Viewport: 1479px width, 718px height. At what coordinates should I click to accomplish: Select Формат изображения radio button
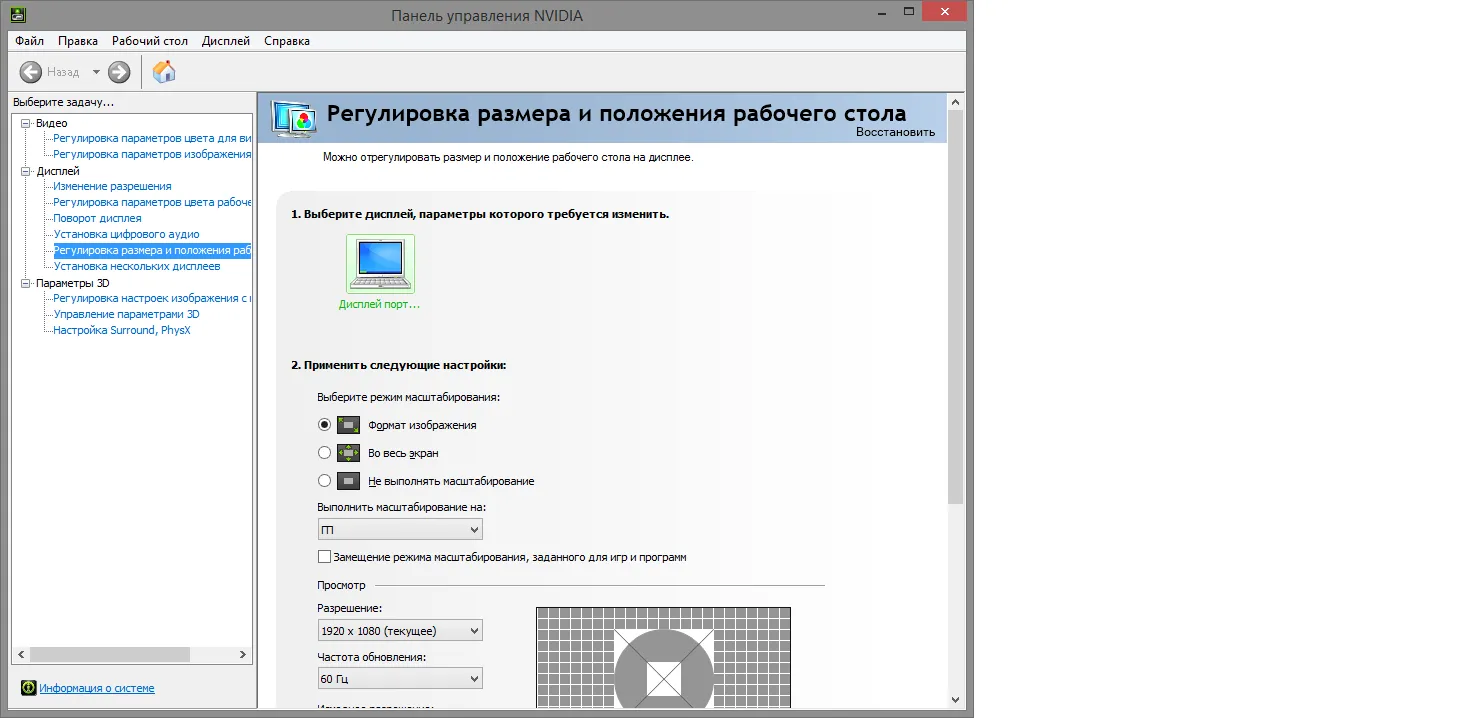tap(324, 424)
